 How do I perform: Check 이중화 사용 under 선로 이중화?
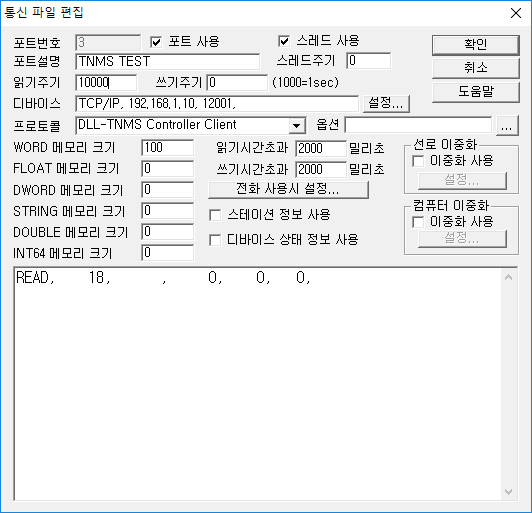click(x=418, y=161)
